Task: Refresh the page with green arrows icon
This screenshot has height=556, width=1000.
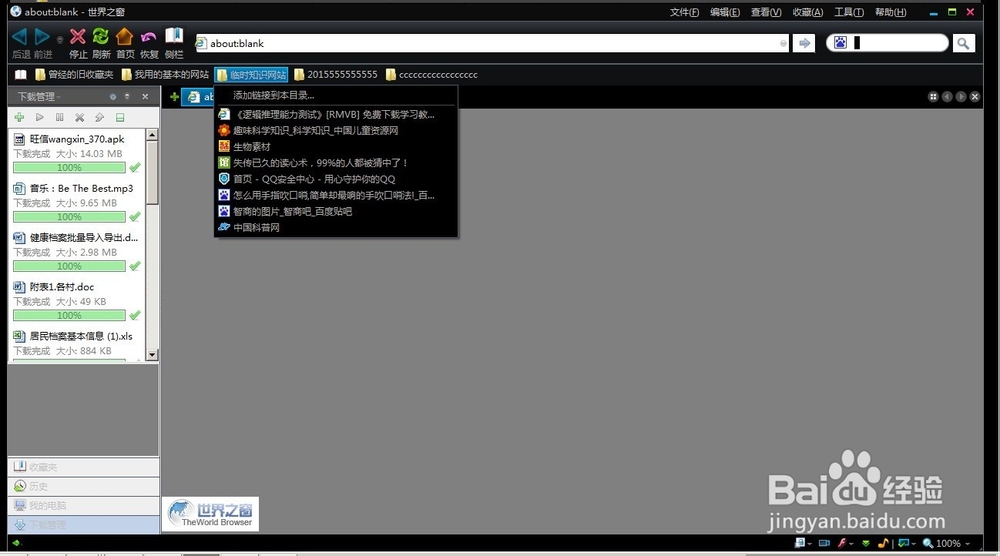Action: pyautogui.click(x=101, y=37)
